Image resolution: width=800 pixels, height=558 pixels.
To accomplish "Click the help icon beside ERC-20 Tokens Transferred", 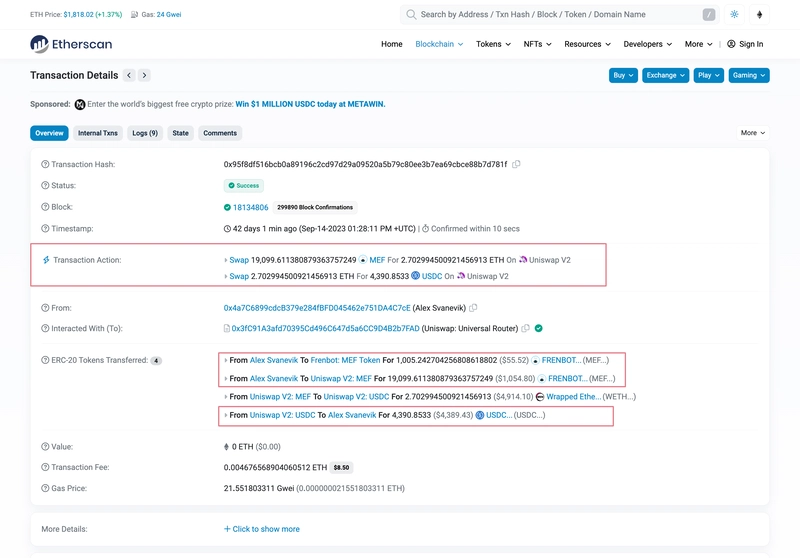I will [x=45, y=360].
